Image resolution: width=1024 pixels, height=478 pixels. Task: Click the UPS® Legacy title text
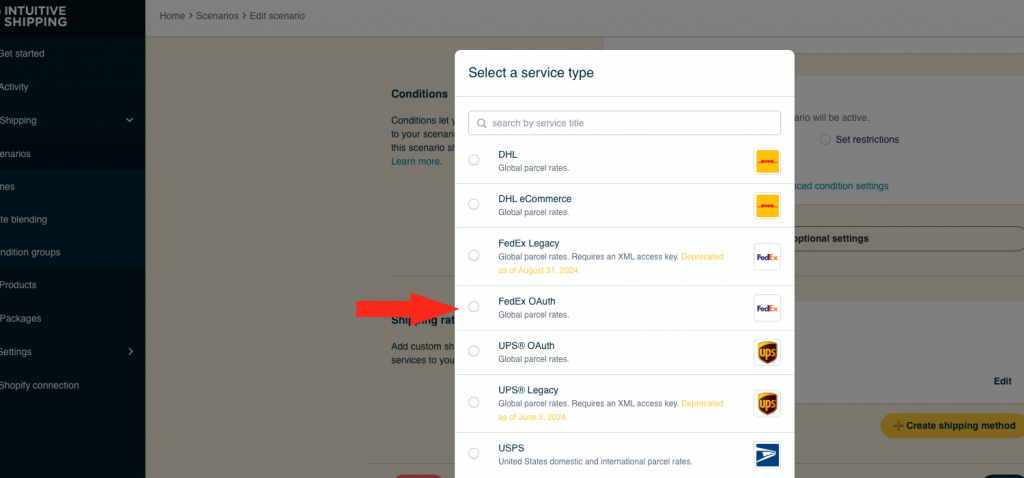click(x=528, y=390)
